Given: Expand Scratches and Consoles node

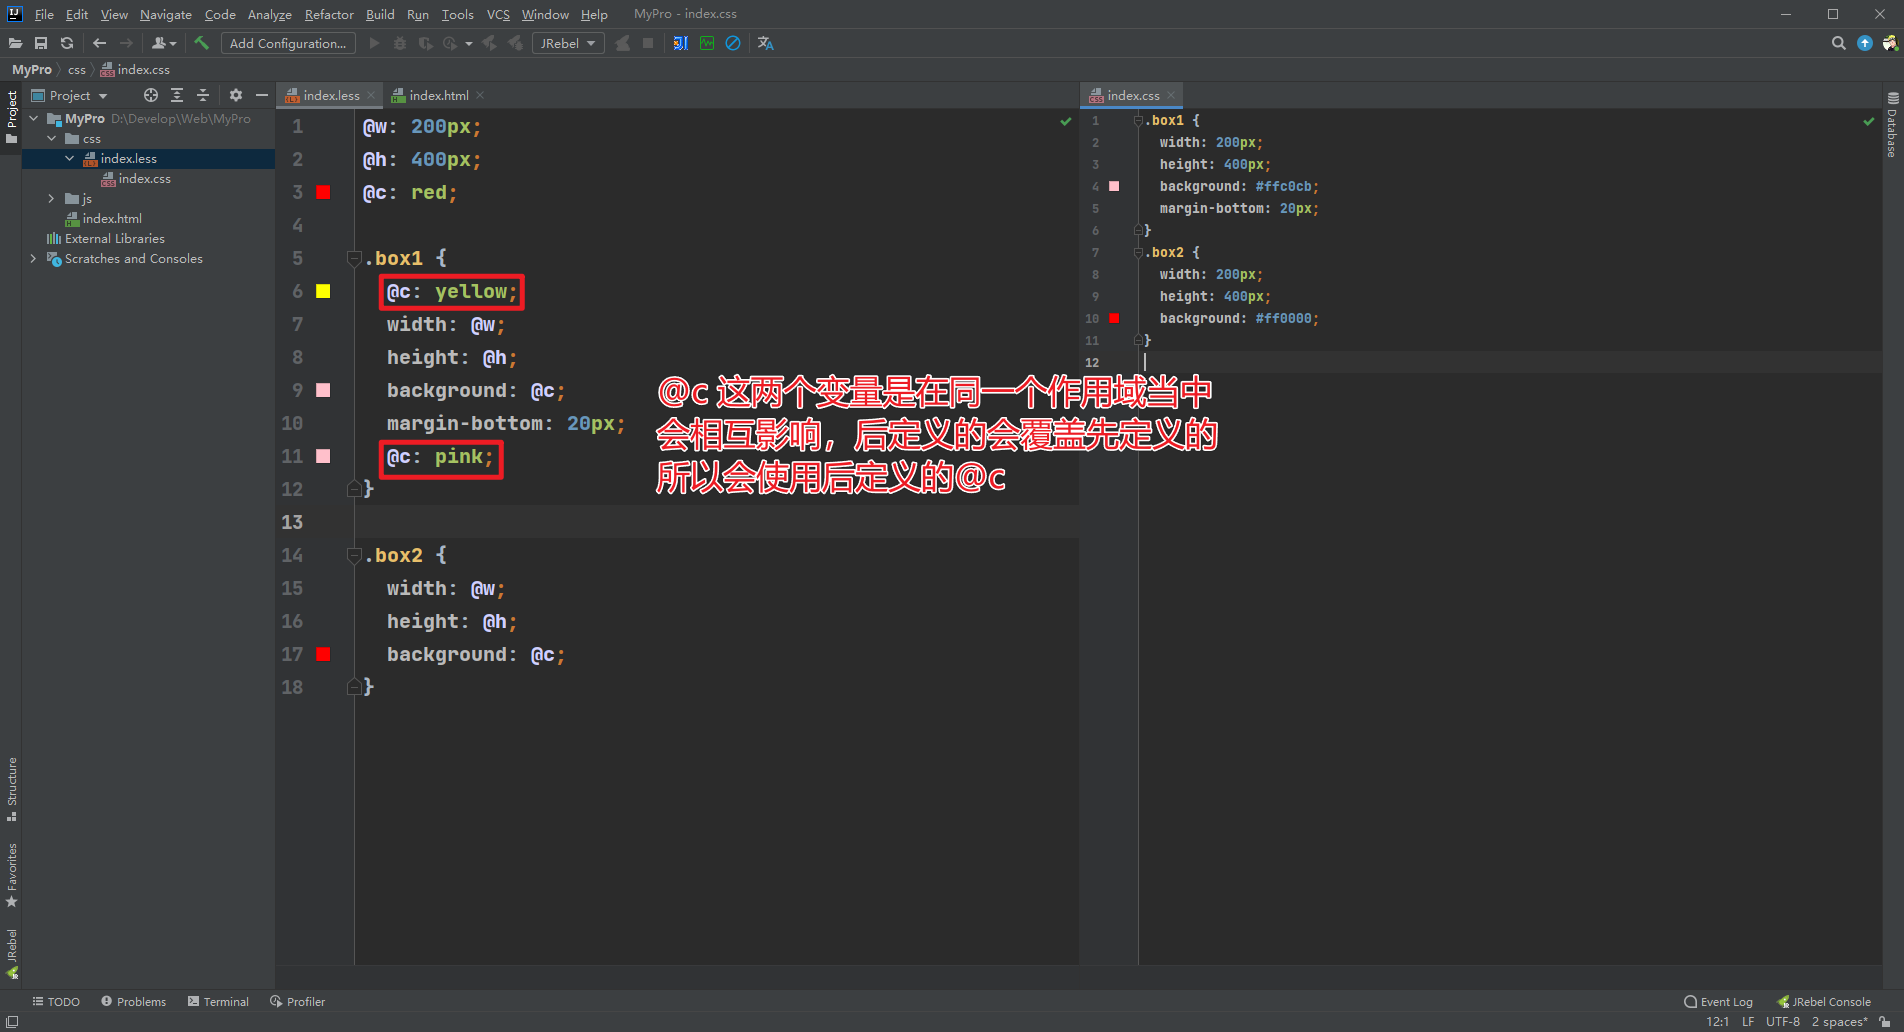Looking at the screenshot, I should (x=34, y=258).
